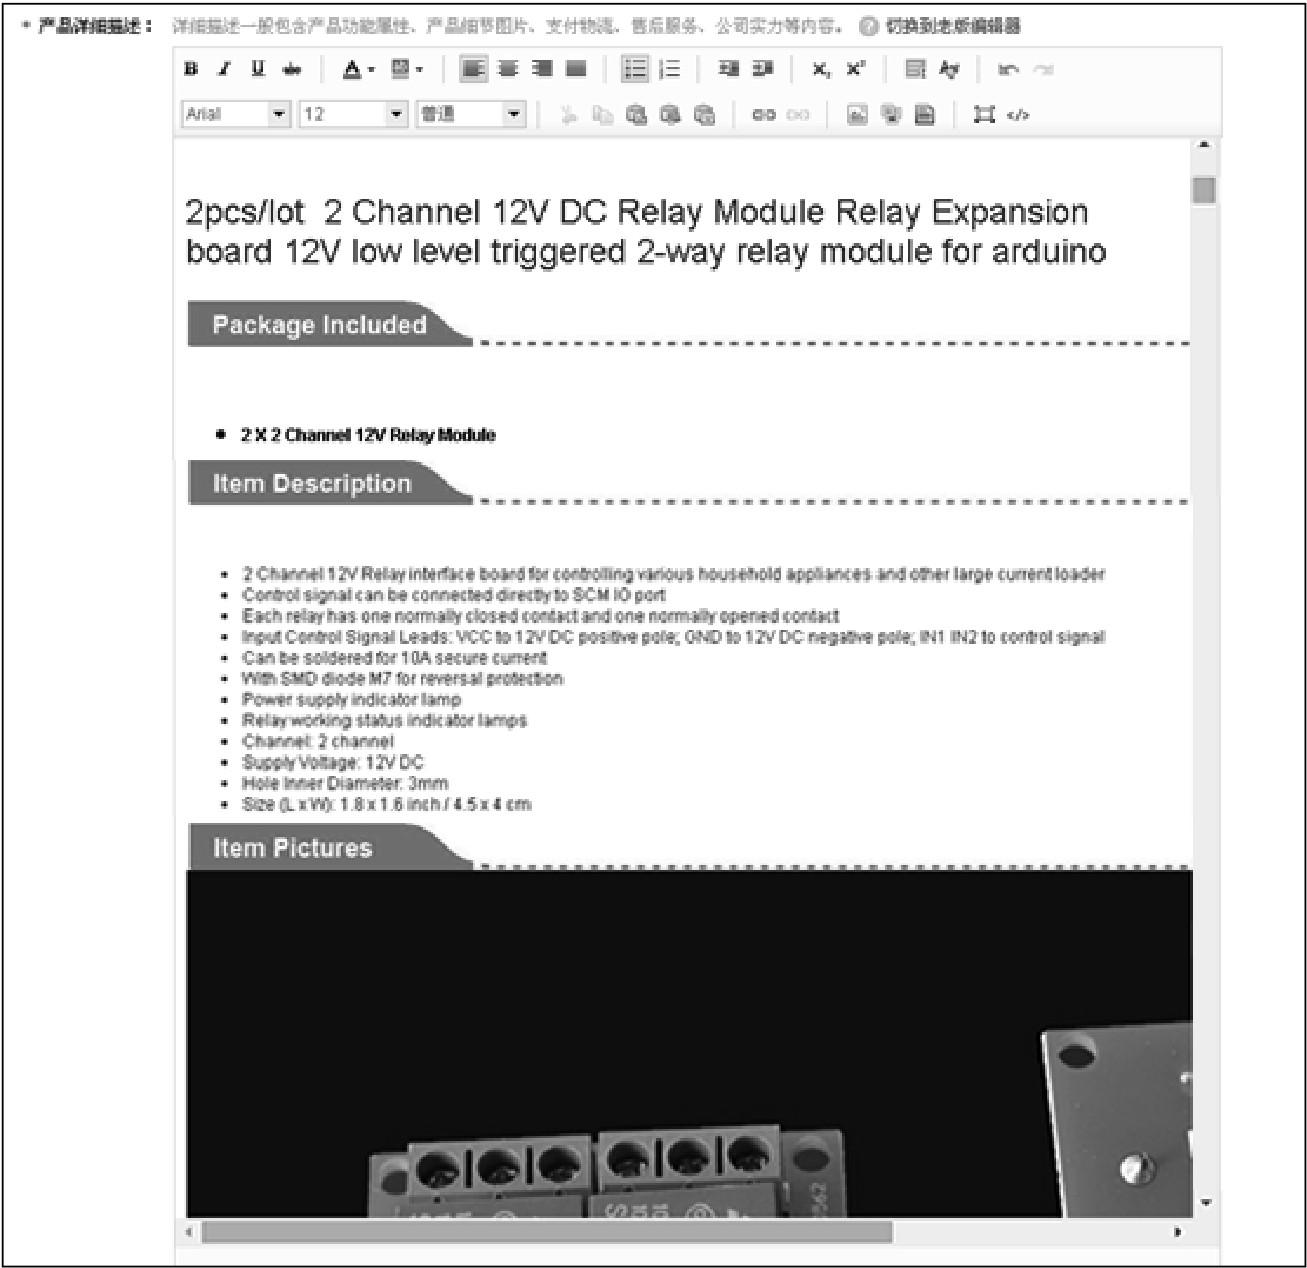Screen dimensions: 1307x1268
Task: Click 'With SMD diode M7' line
Action: coord(402,678)
